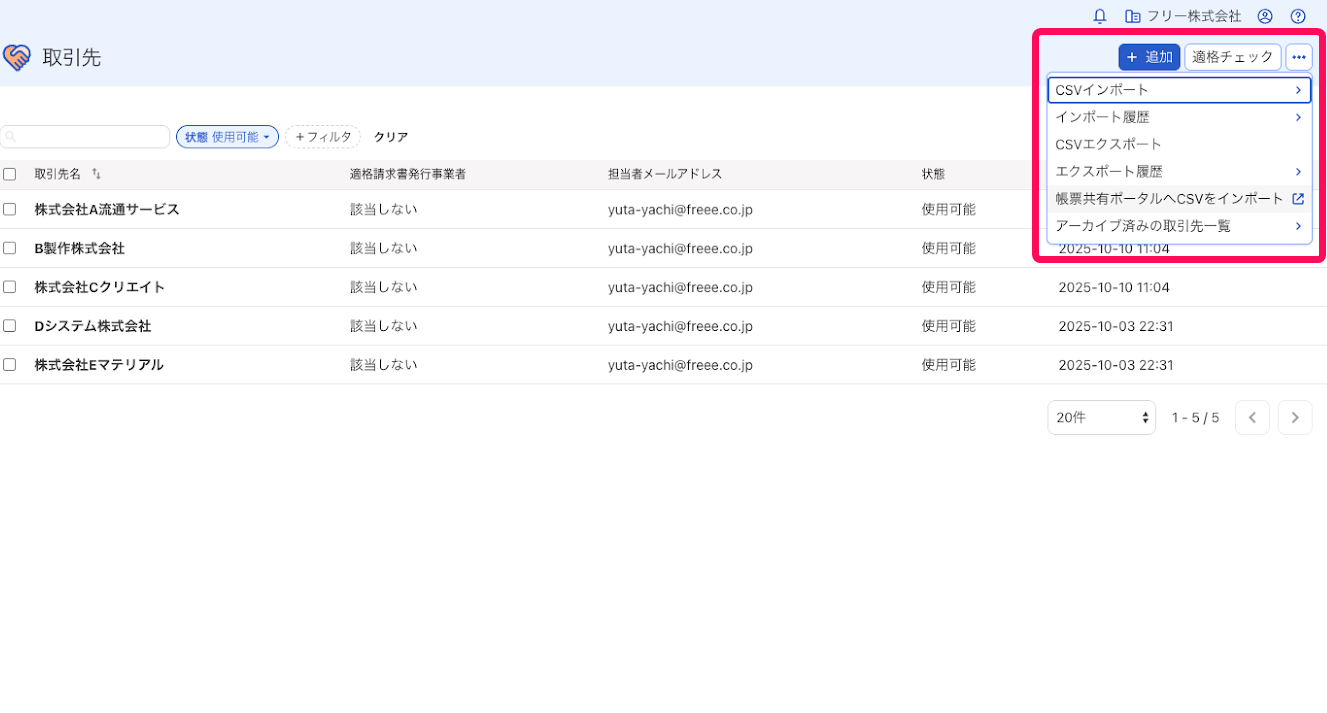This screenshot has height=713, width=1327.
Task: Open the user account icon
Action: coord(1265,16)
